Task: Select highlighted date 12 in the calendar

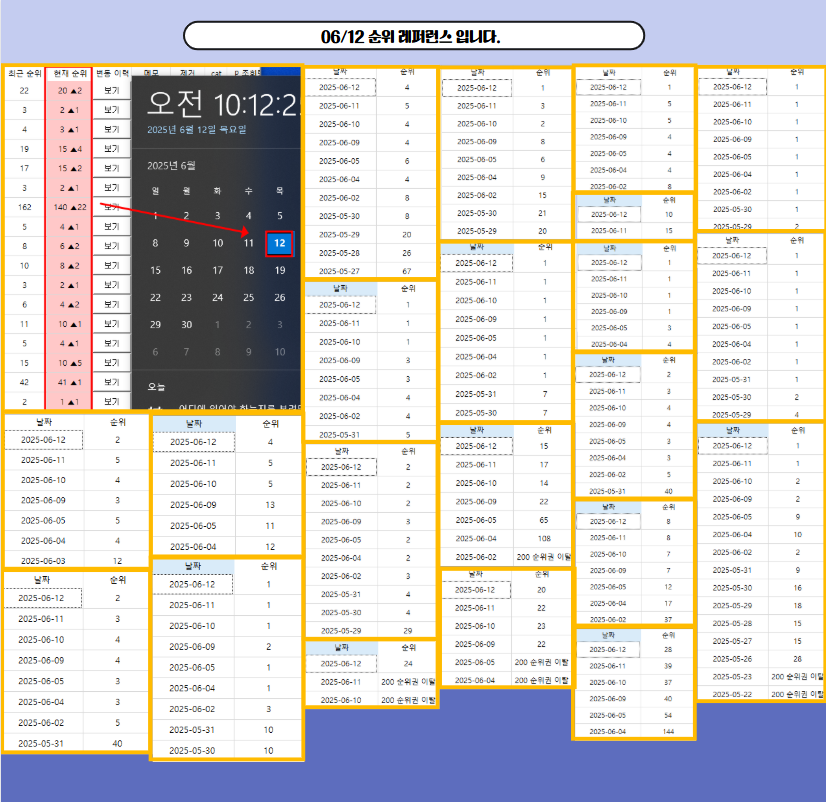Action: (x=280, y=243)
